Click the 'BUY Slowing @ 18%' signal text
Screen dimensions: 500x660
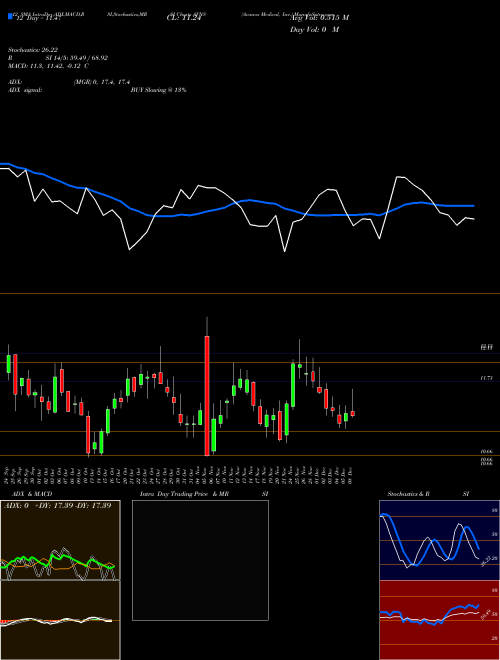(x=158, y=90)
